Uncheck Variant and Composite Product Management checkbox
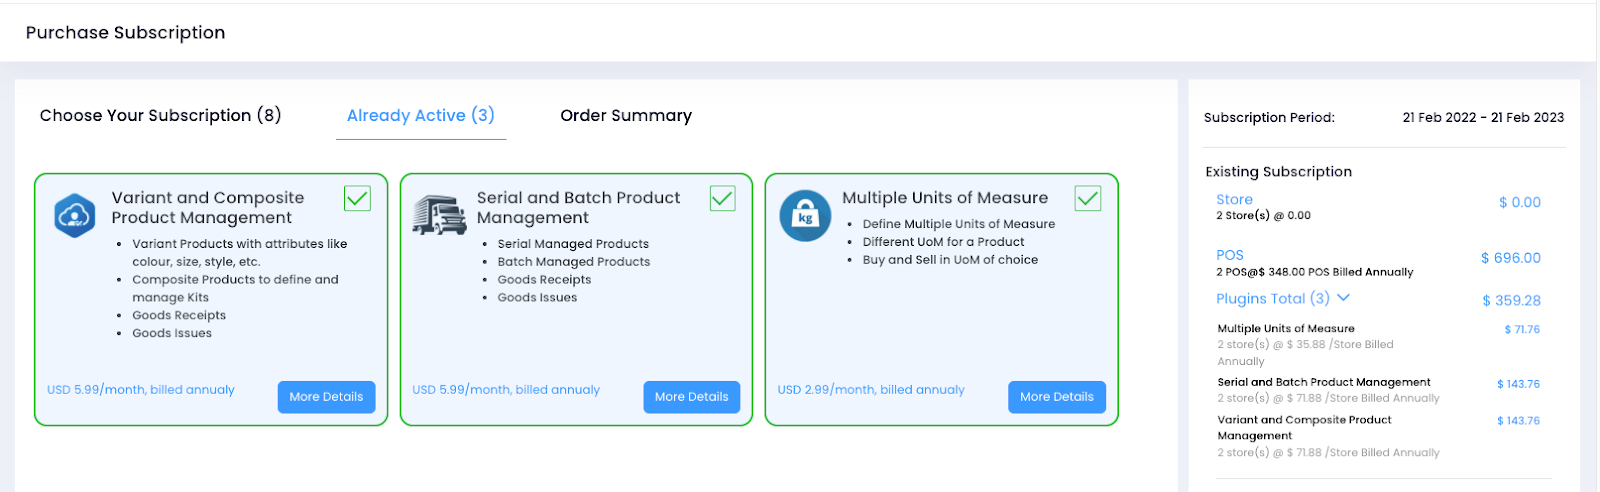Image resolution: width=1600 pixels, height=492 pixels. (x=357, y=198)
